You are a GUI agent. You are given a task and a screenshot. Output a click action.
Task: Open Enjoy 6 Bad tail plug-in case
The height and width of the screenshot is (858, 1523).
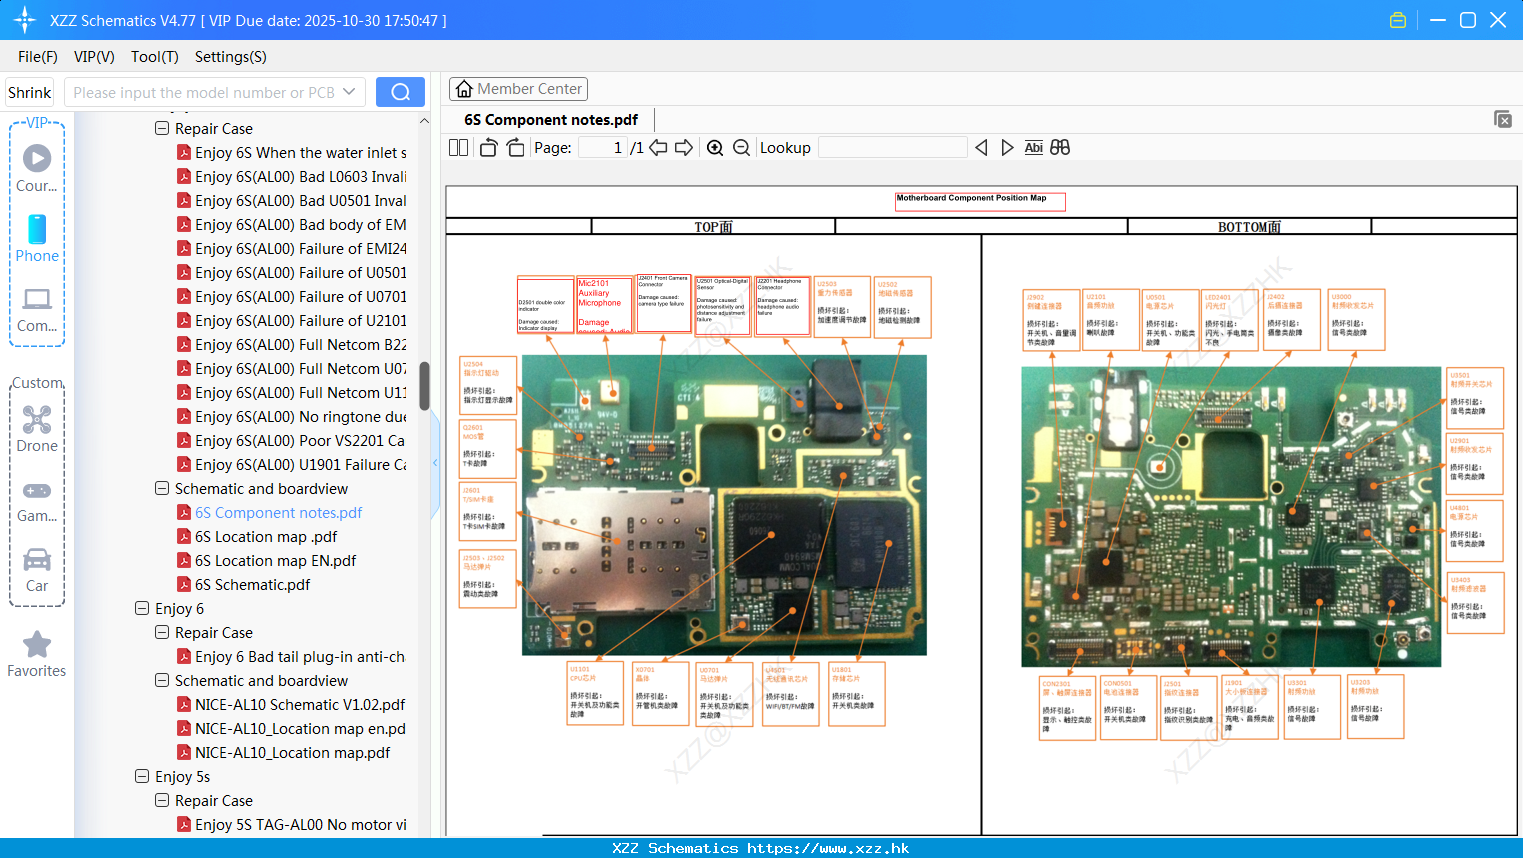click(x=300, y=656)
